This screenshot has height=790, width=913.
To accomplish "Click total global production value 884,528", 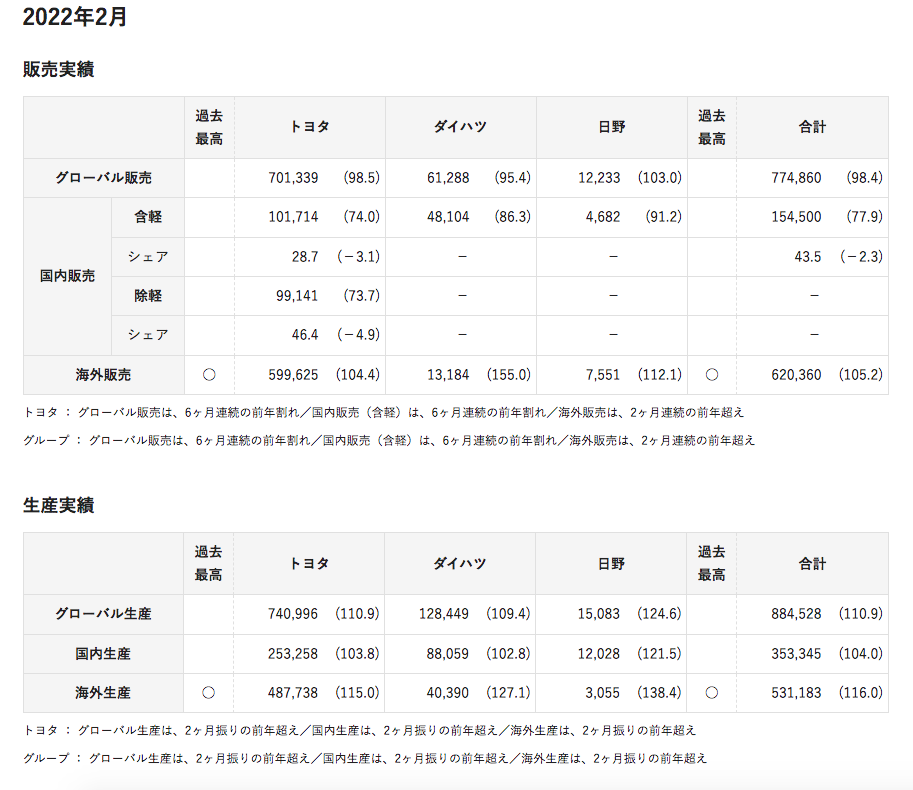I will pos(796,614).
